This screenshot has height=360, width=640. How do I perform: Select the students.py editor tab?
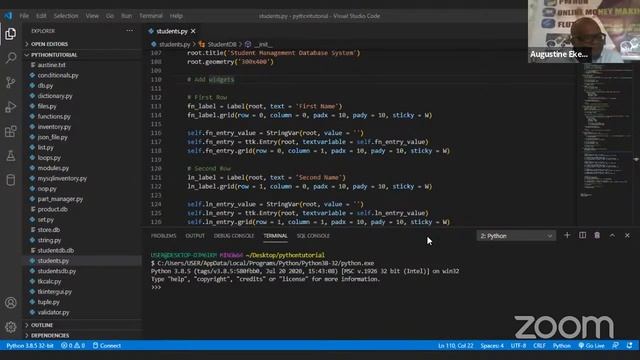point(172,31)
